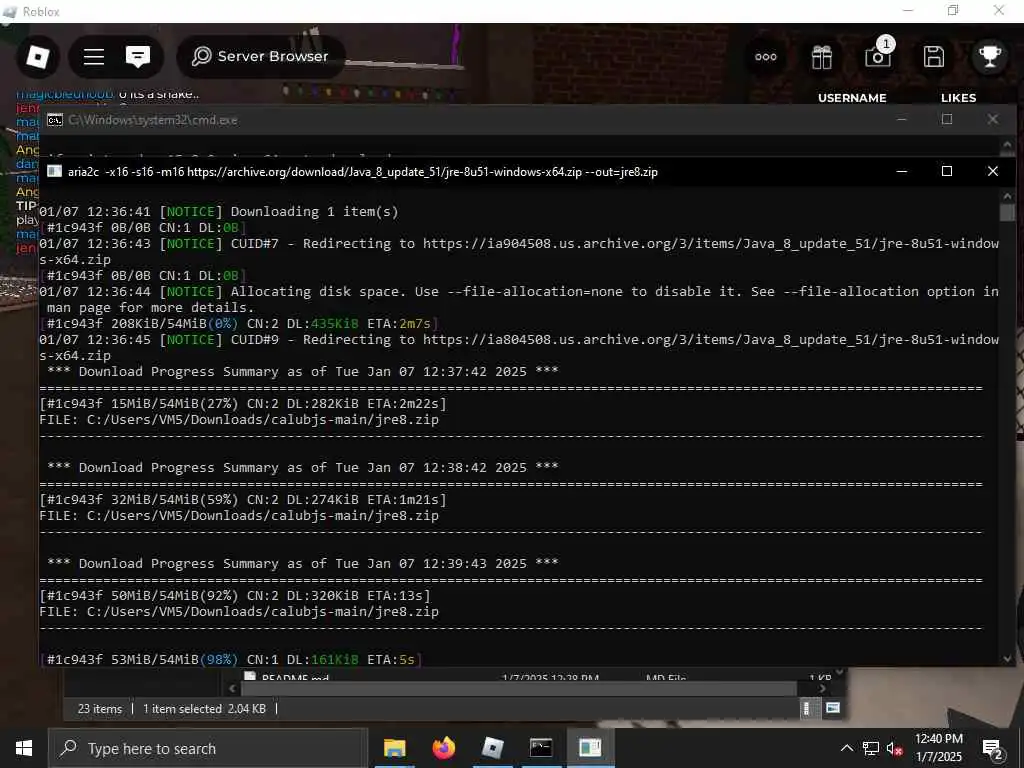Click the 'Allocating disk space' notice line

[519, 299]
